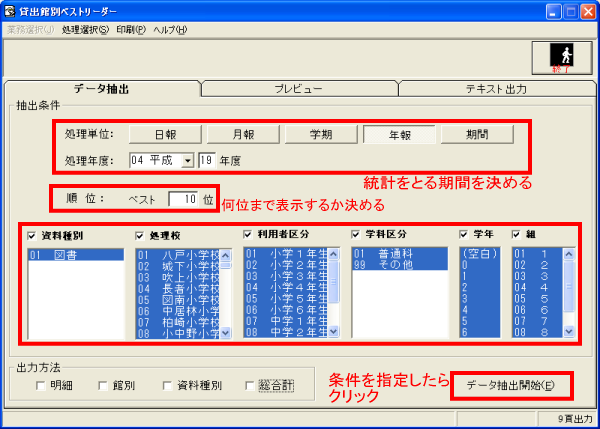Select 06 小学6年生 in 利用者区分 list
This screenshot has width=600, height=429.
pos(286,310)
